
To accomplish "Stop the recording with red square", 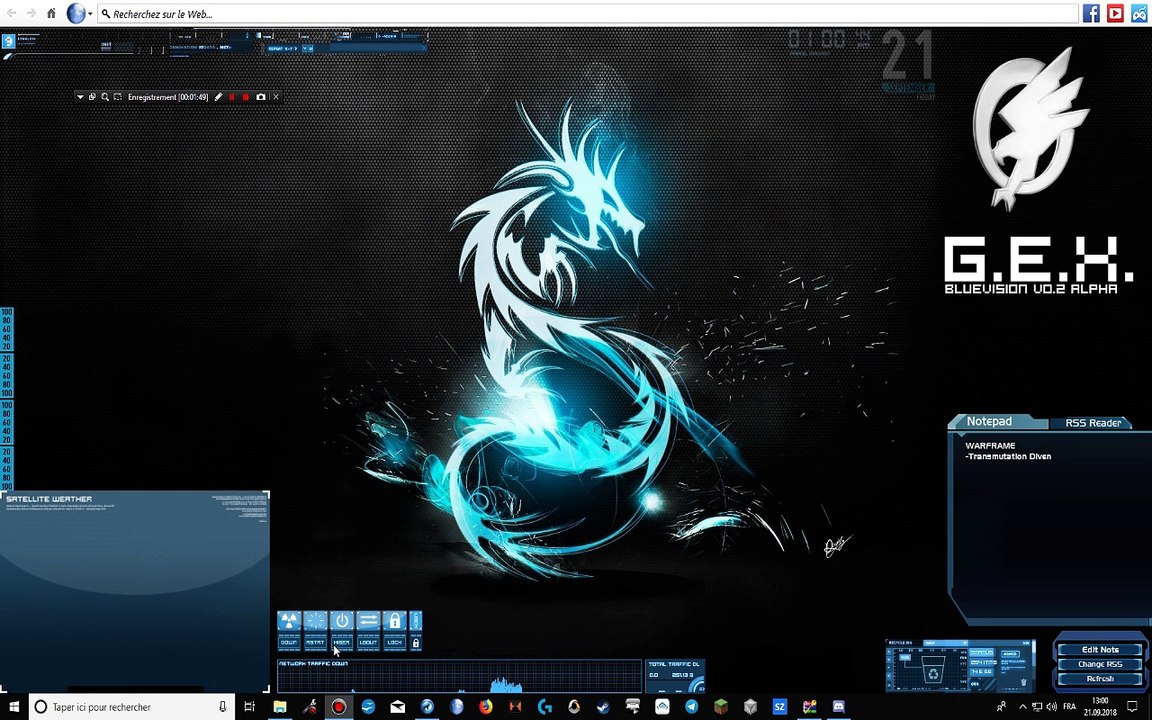I will tap(245, 97).
